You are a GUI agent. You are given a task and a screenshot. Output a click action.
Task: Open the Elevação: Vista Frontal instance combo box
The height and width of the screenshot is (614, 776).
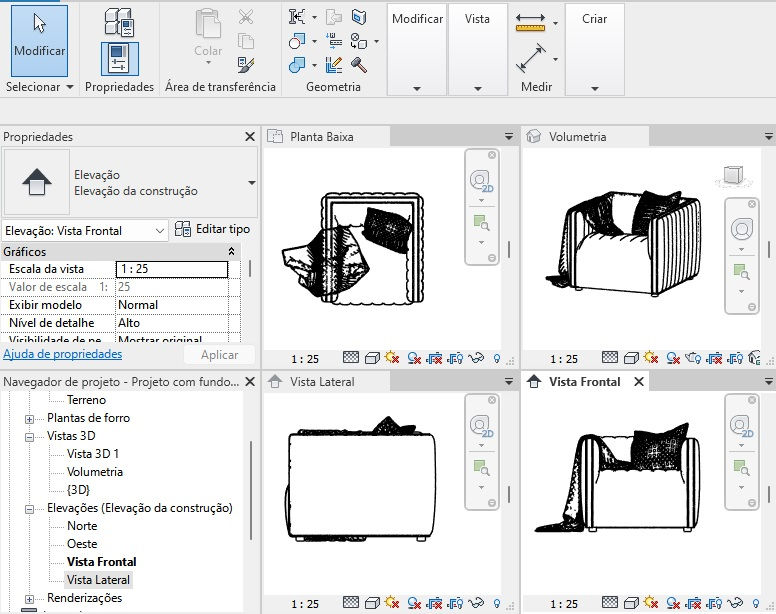pyautogui.click(x=85, y=231)
